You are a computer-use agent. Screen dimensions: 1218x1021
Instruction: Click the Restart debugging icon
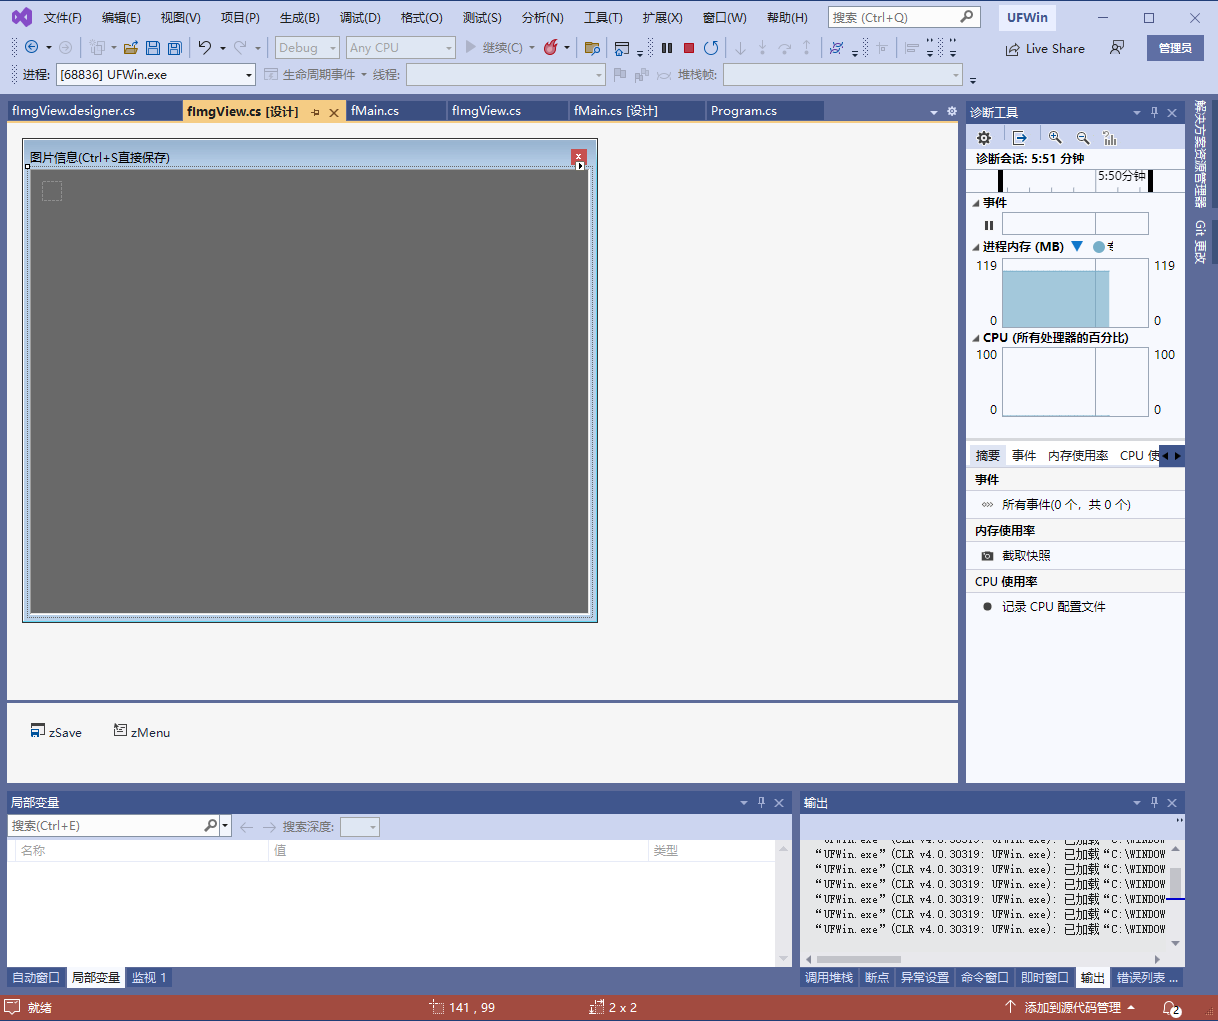point(711,47)
